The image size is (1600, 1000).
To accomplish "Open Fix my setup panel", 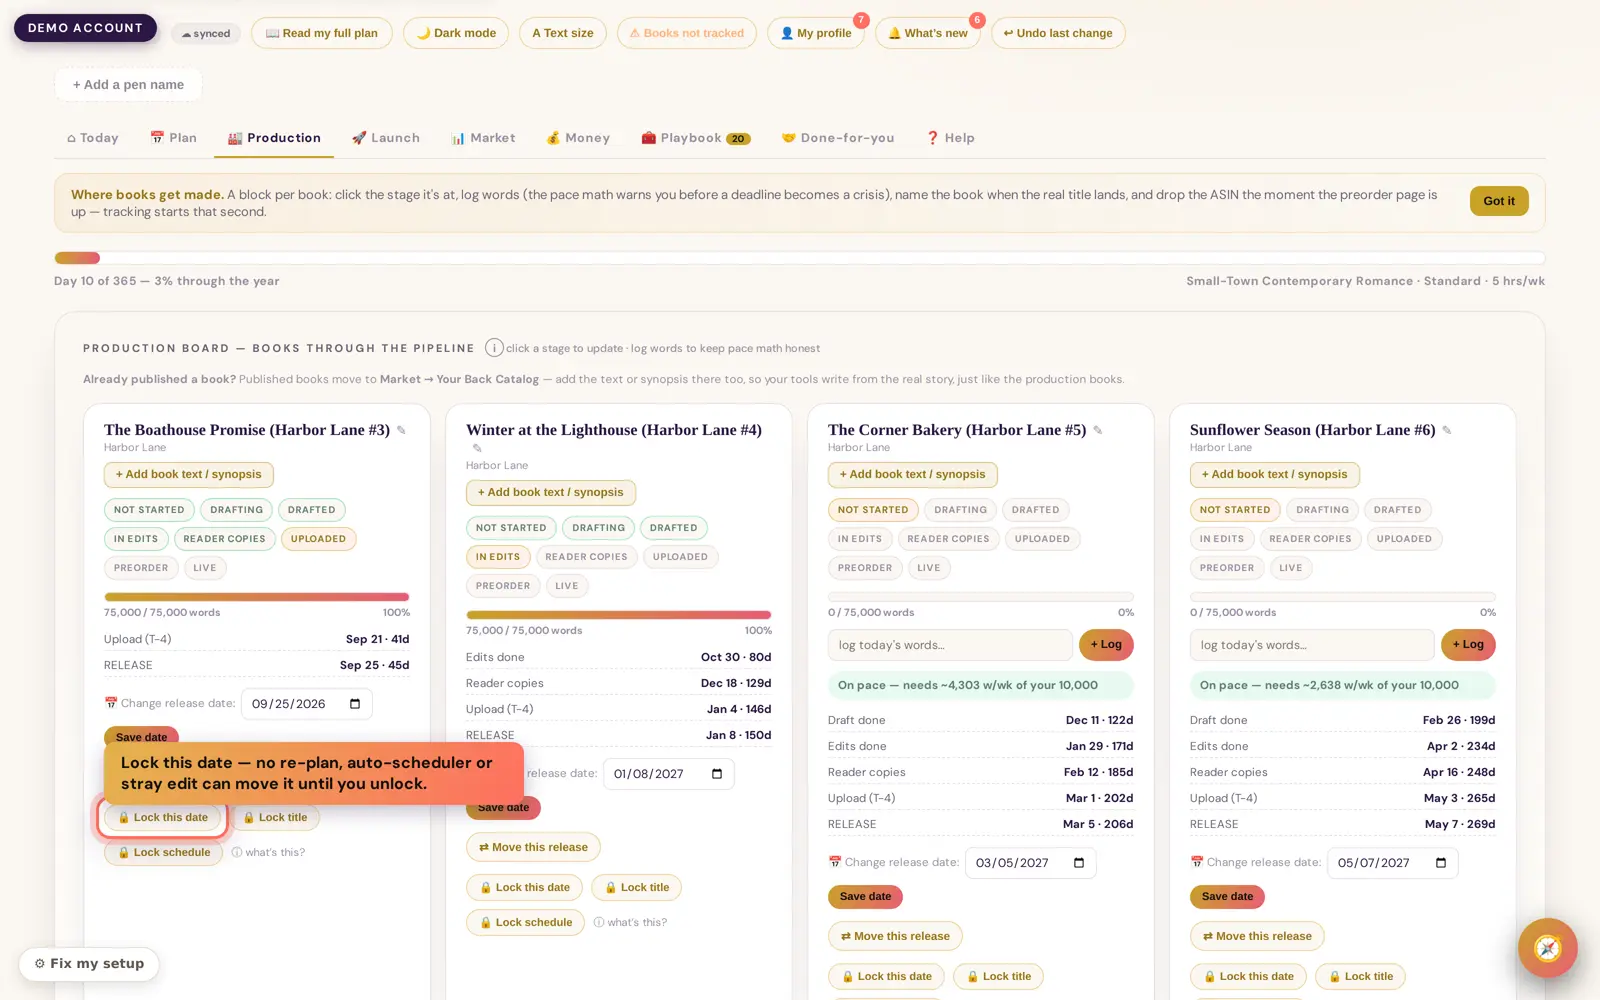I will click(89, 964).
